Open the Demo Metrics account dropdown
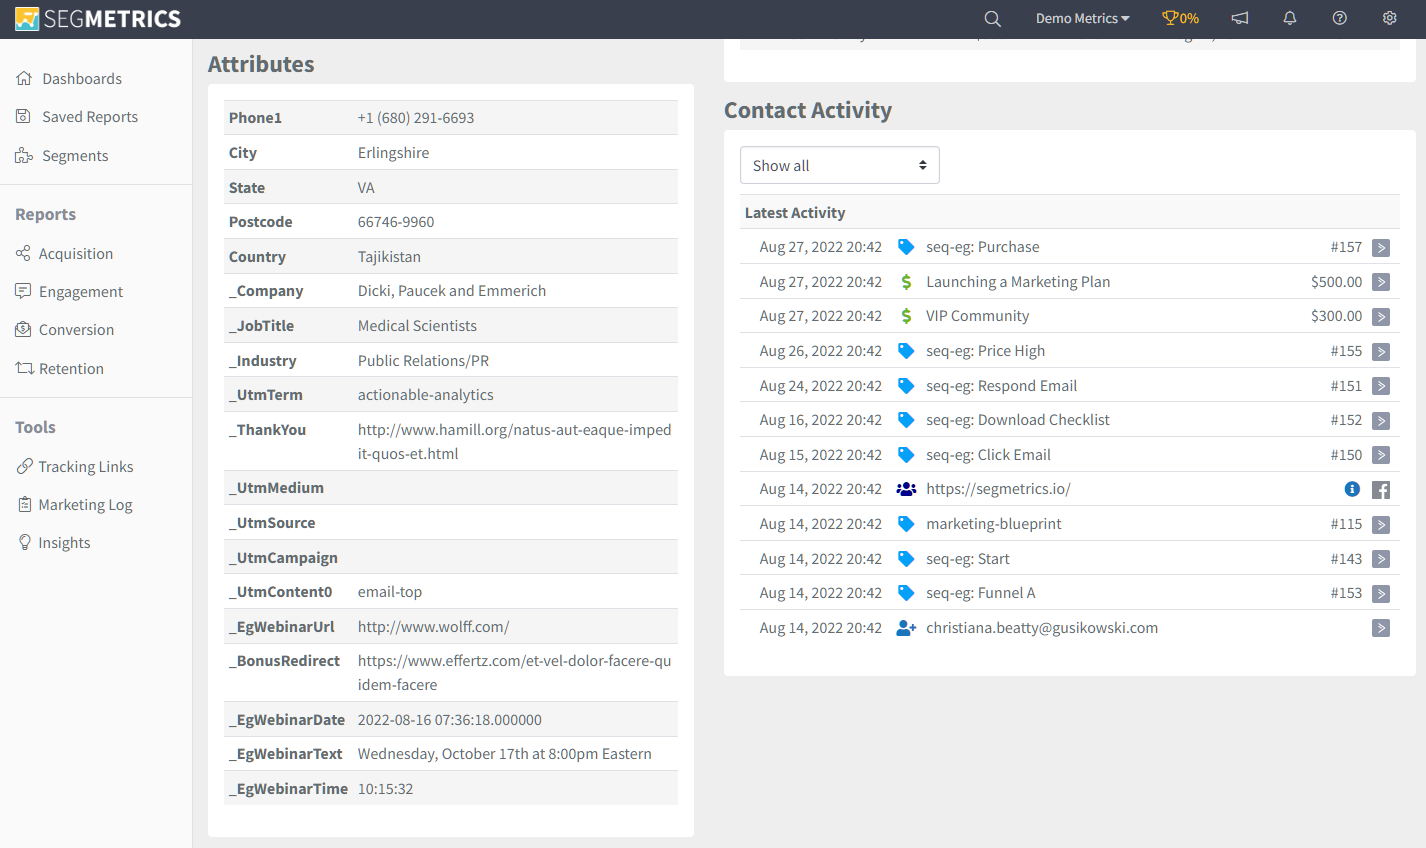 [x=1083, y=18]
